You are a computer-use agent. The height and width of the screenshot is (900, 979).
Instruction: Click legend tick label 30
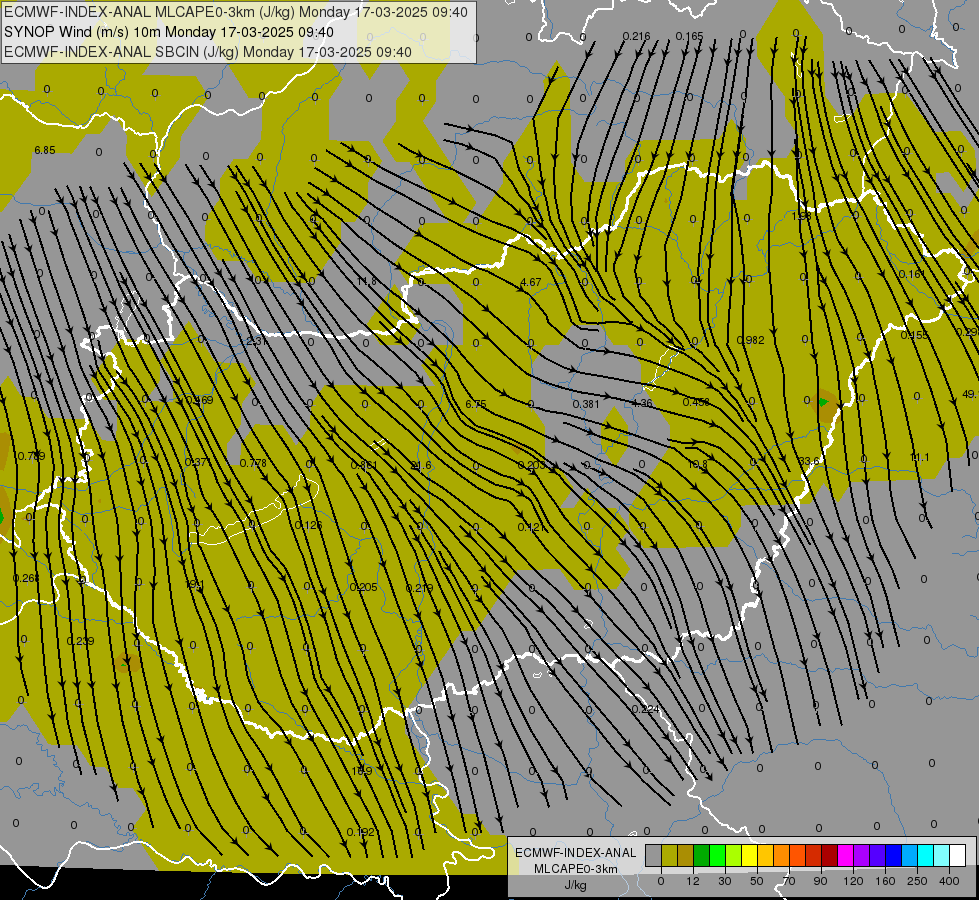tap(725, 881)
